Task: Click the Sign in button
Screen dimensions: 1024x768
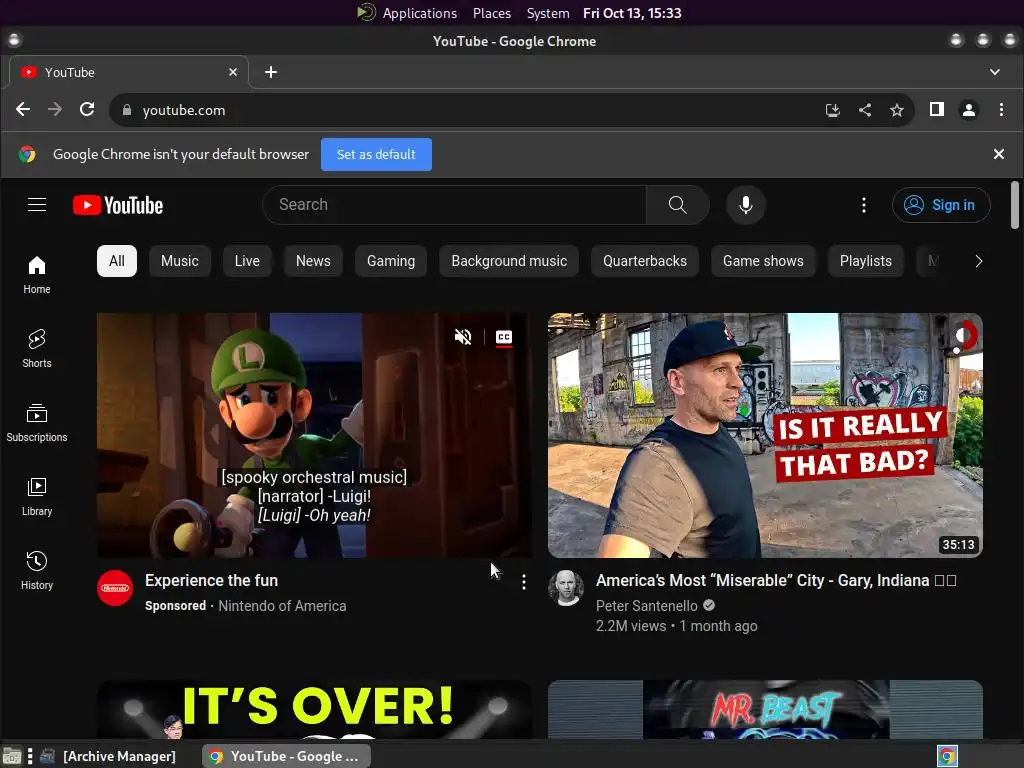Action: 941,205
